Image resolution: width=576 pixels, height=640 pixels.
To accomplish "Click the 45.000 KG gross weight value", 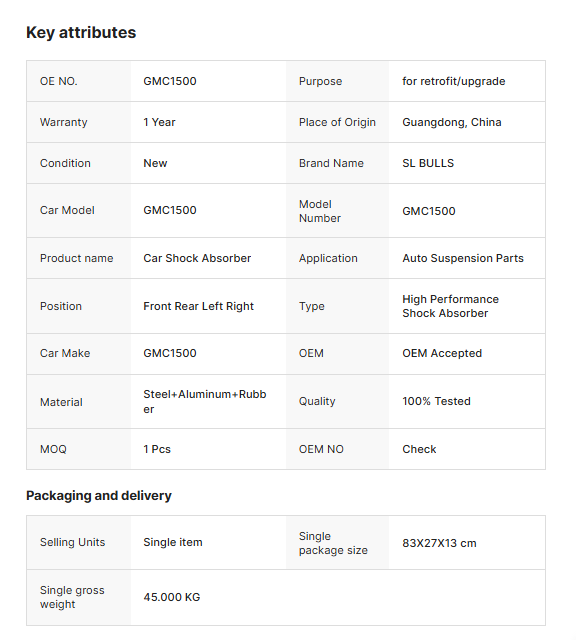I will [x=171, y=597].
